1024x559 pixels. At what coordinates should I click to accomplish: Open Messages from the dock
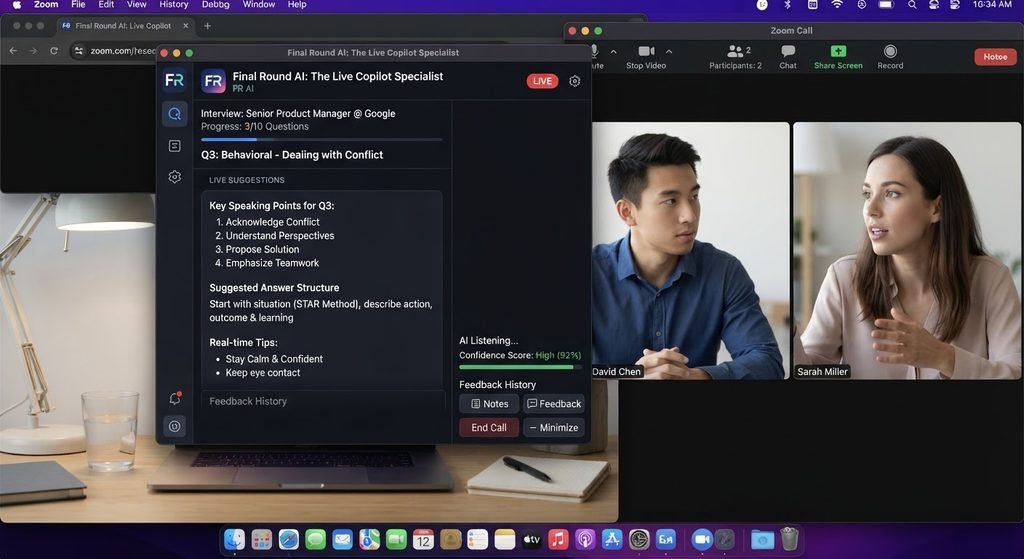pyautogui.click(x=315, y=539)
